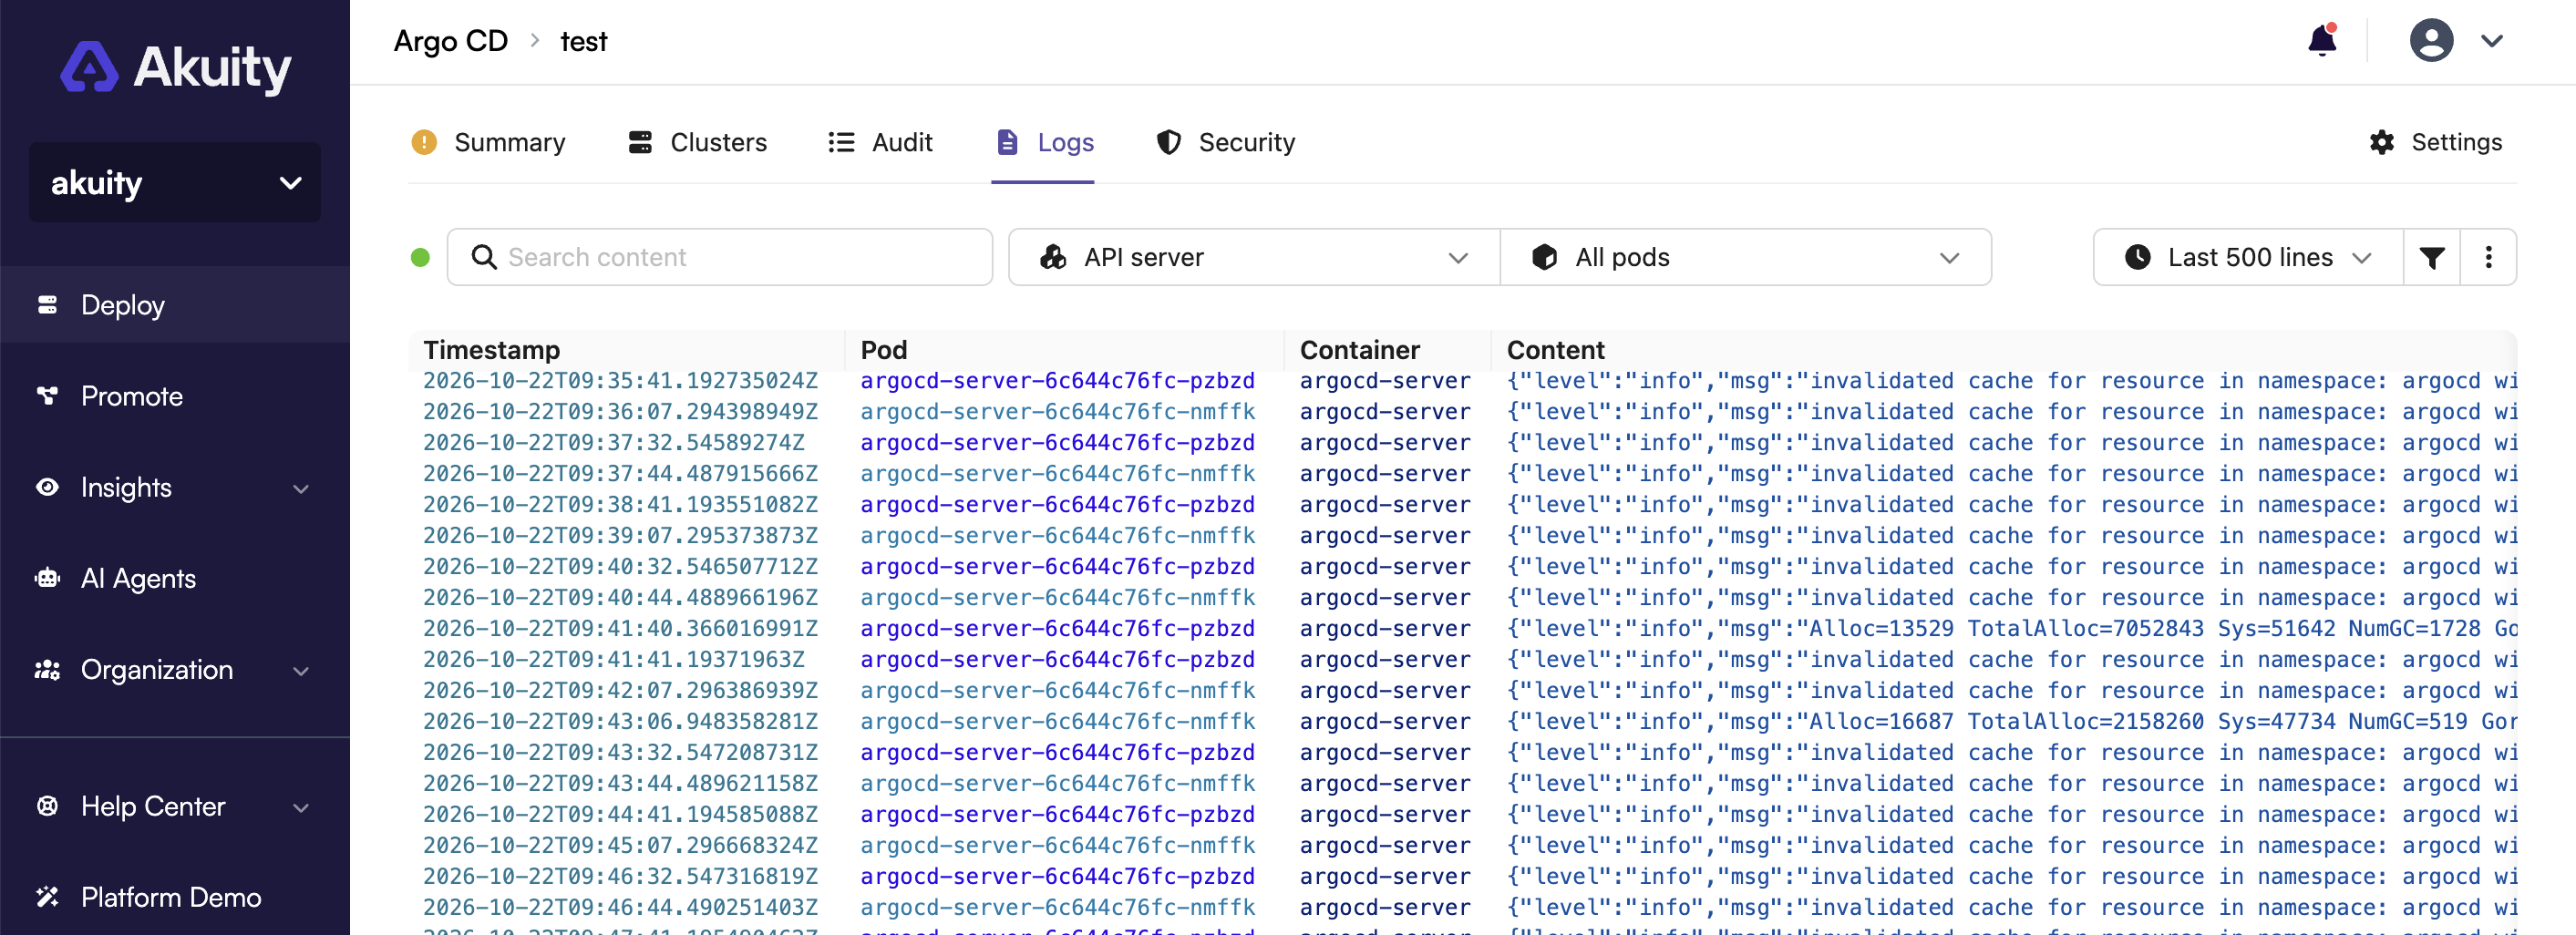Image resolution: width=2576 pixels, height=935 pixels.
Task: Click the filter funnel icon
Action: coord(2432,257)
